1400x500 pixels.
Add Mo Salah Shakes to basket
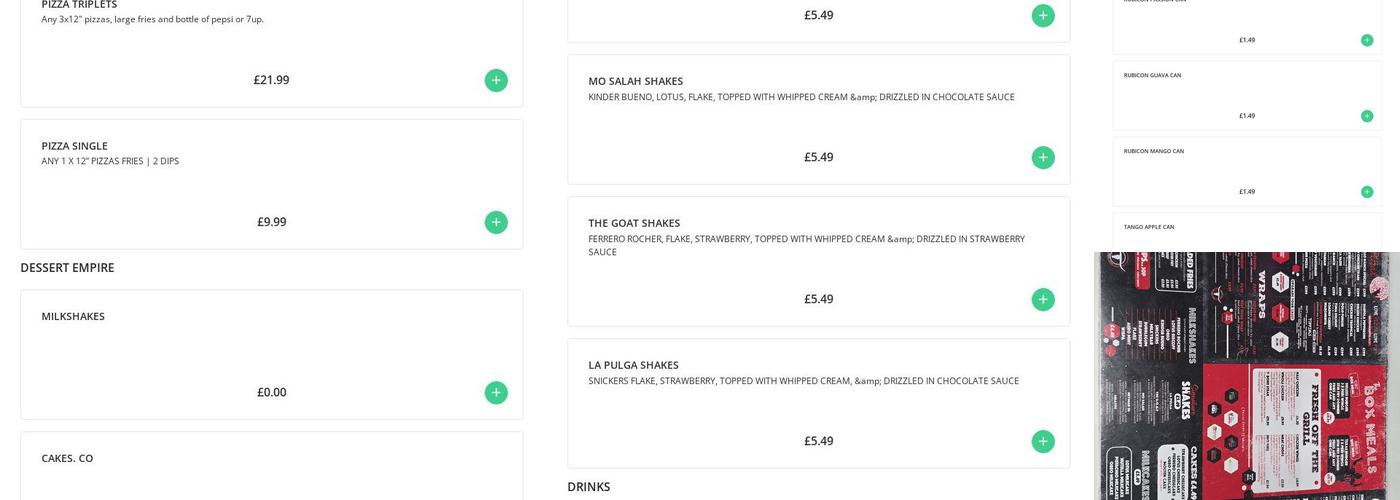pyautogui.click(x=1043, y=157)
